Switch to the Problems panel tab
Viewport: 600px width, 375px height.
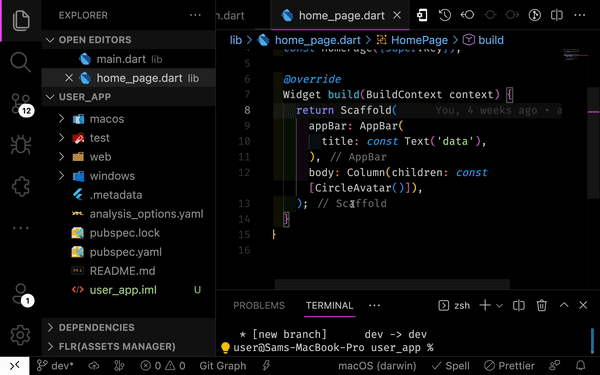259,305
